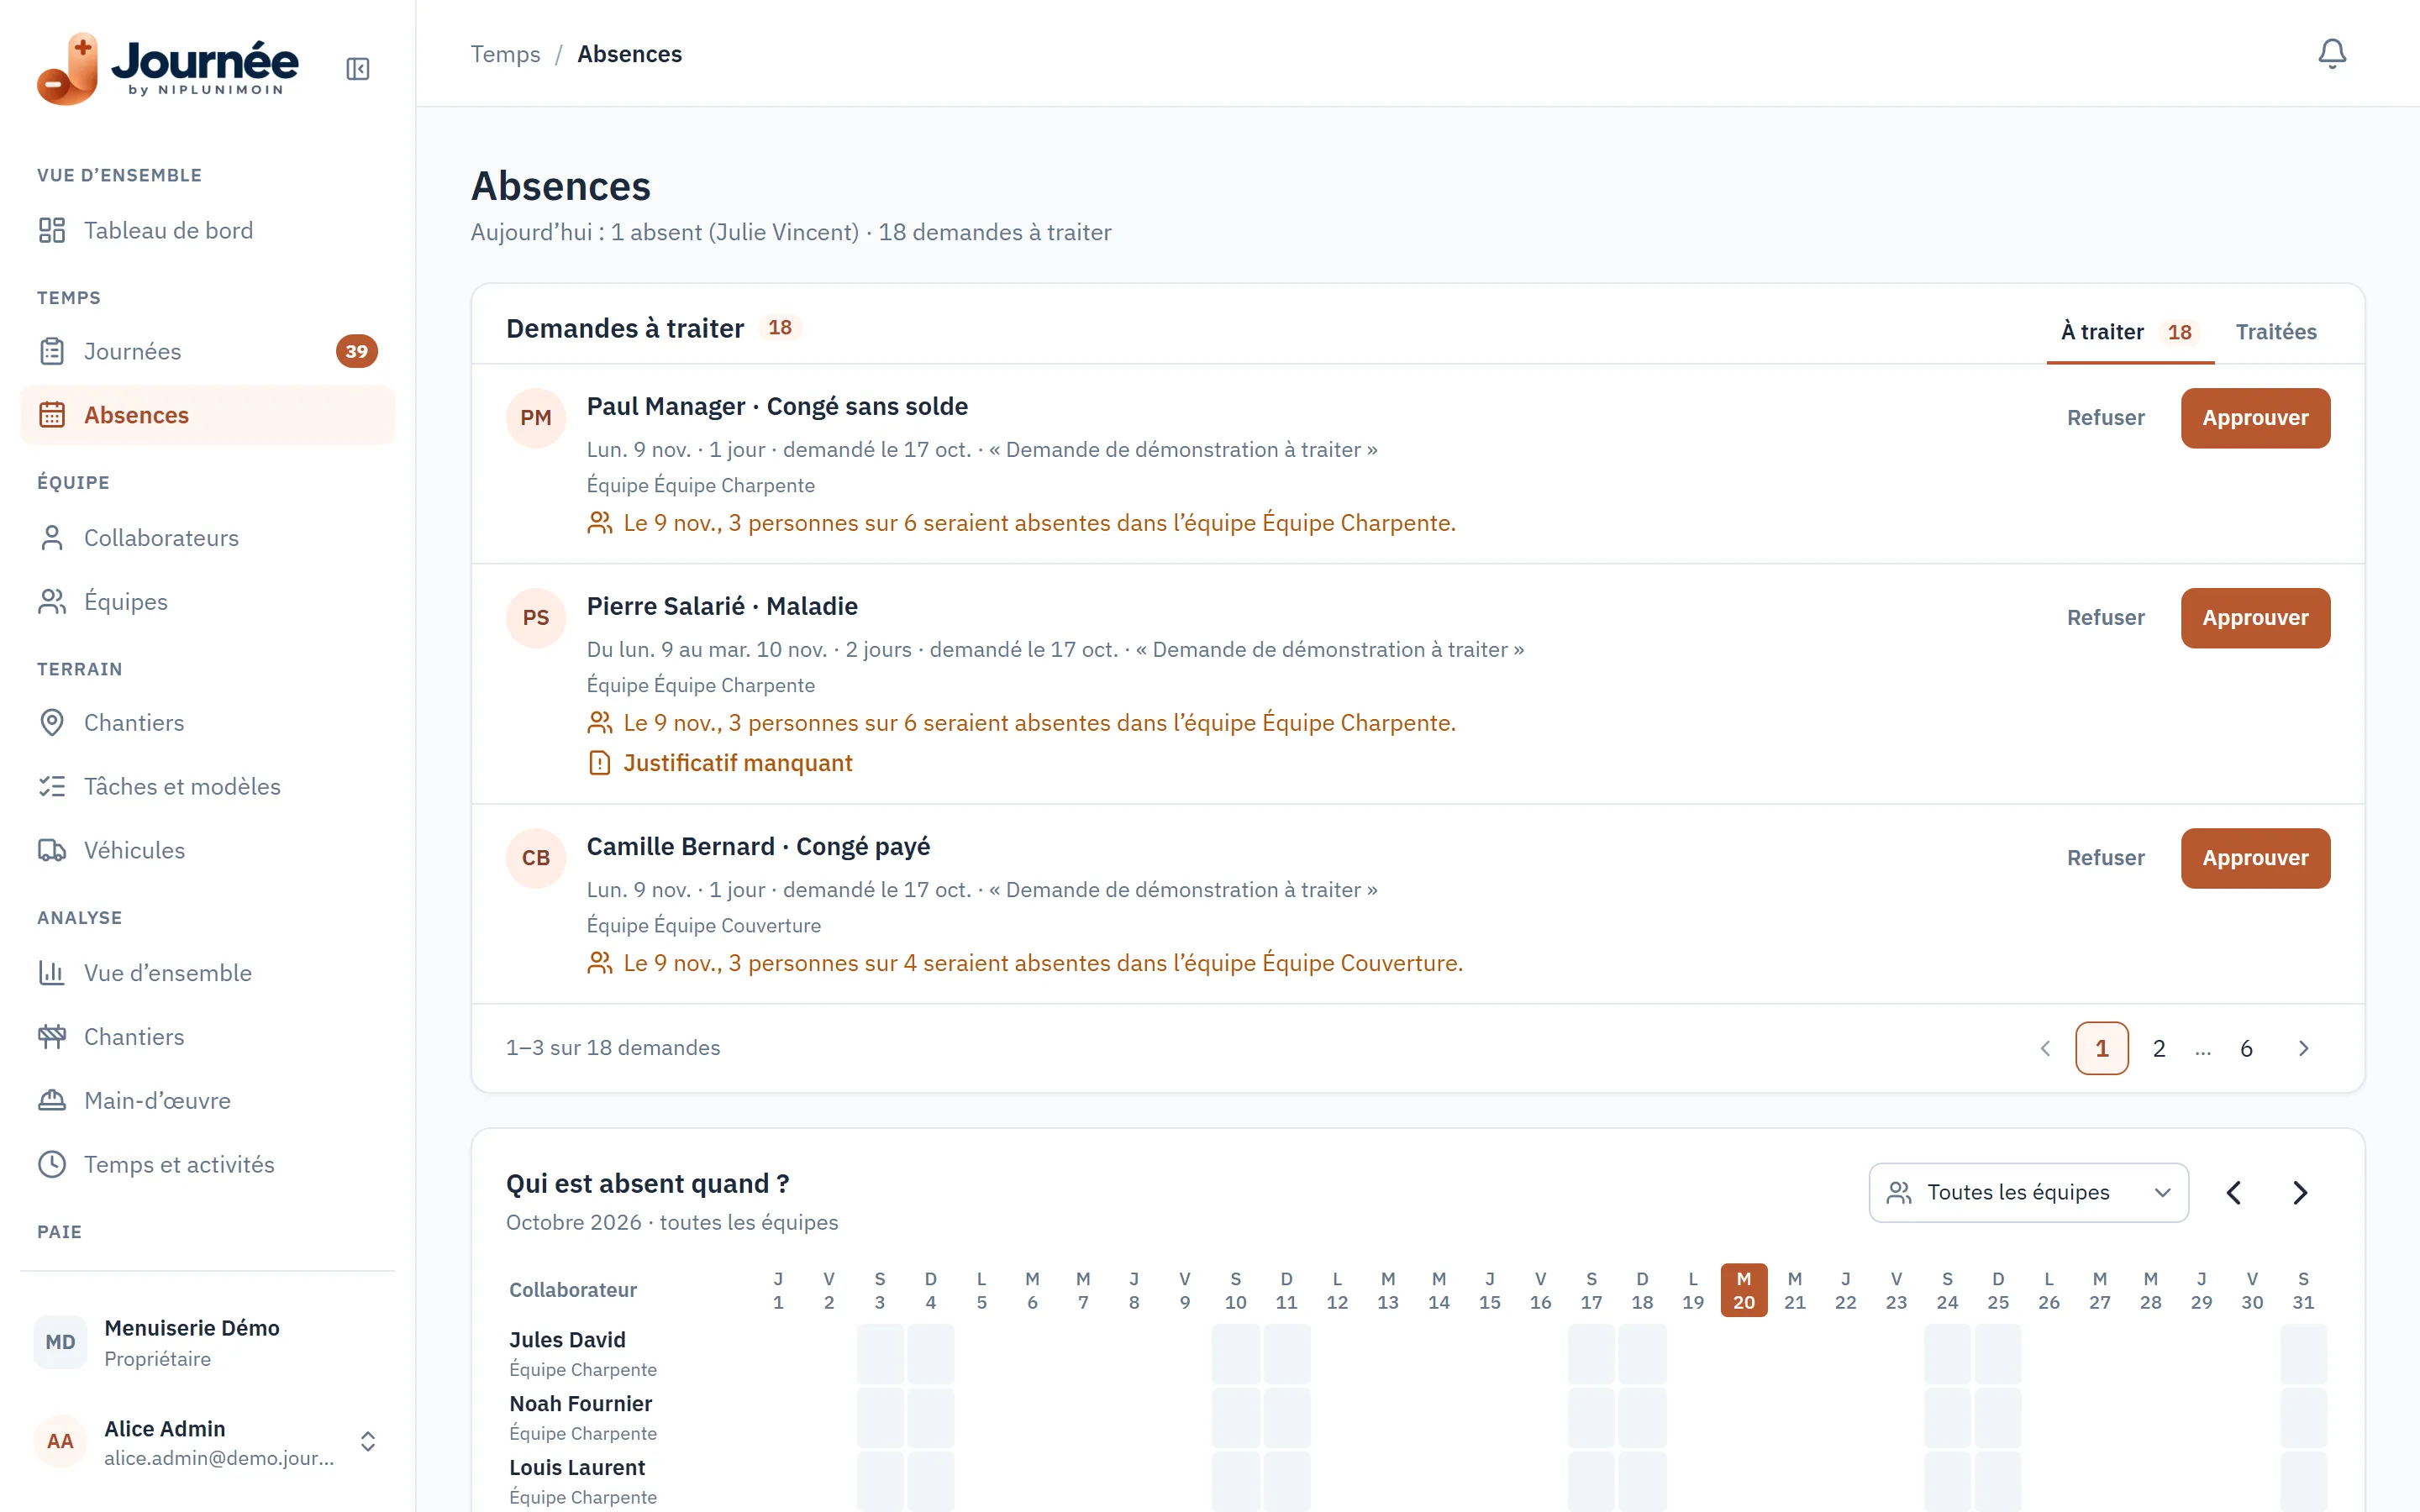Click Jules David row name
Viewport: 2420px width, 1512px height.
[x=567, y=1339]
